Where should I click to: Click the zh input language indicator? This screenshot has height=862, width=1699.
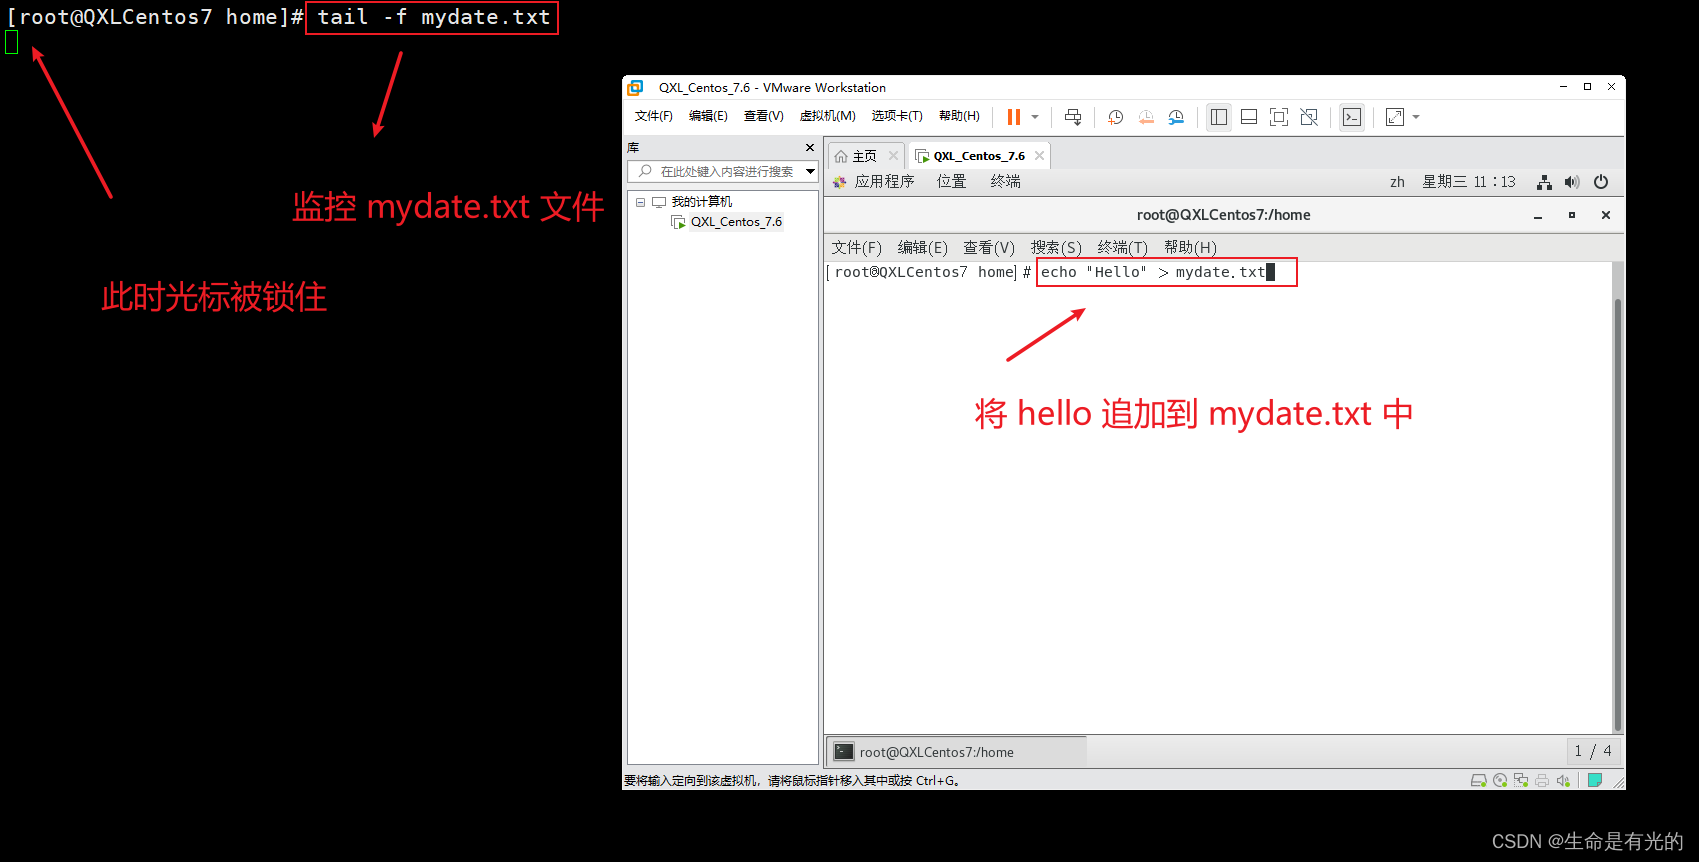pyautogui.click(x=1397, y=182)
